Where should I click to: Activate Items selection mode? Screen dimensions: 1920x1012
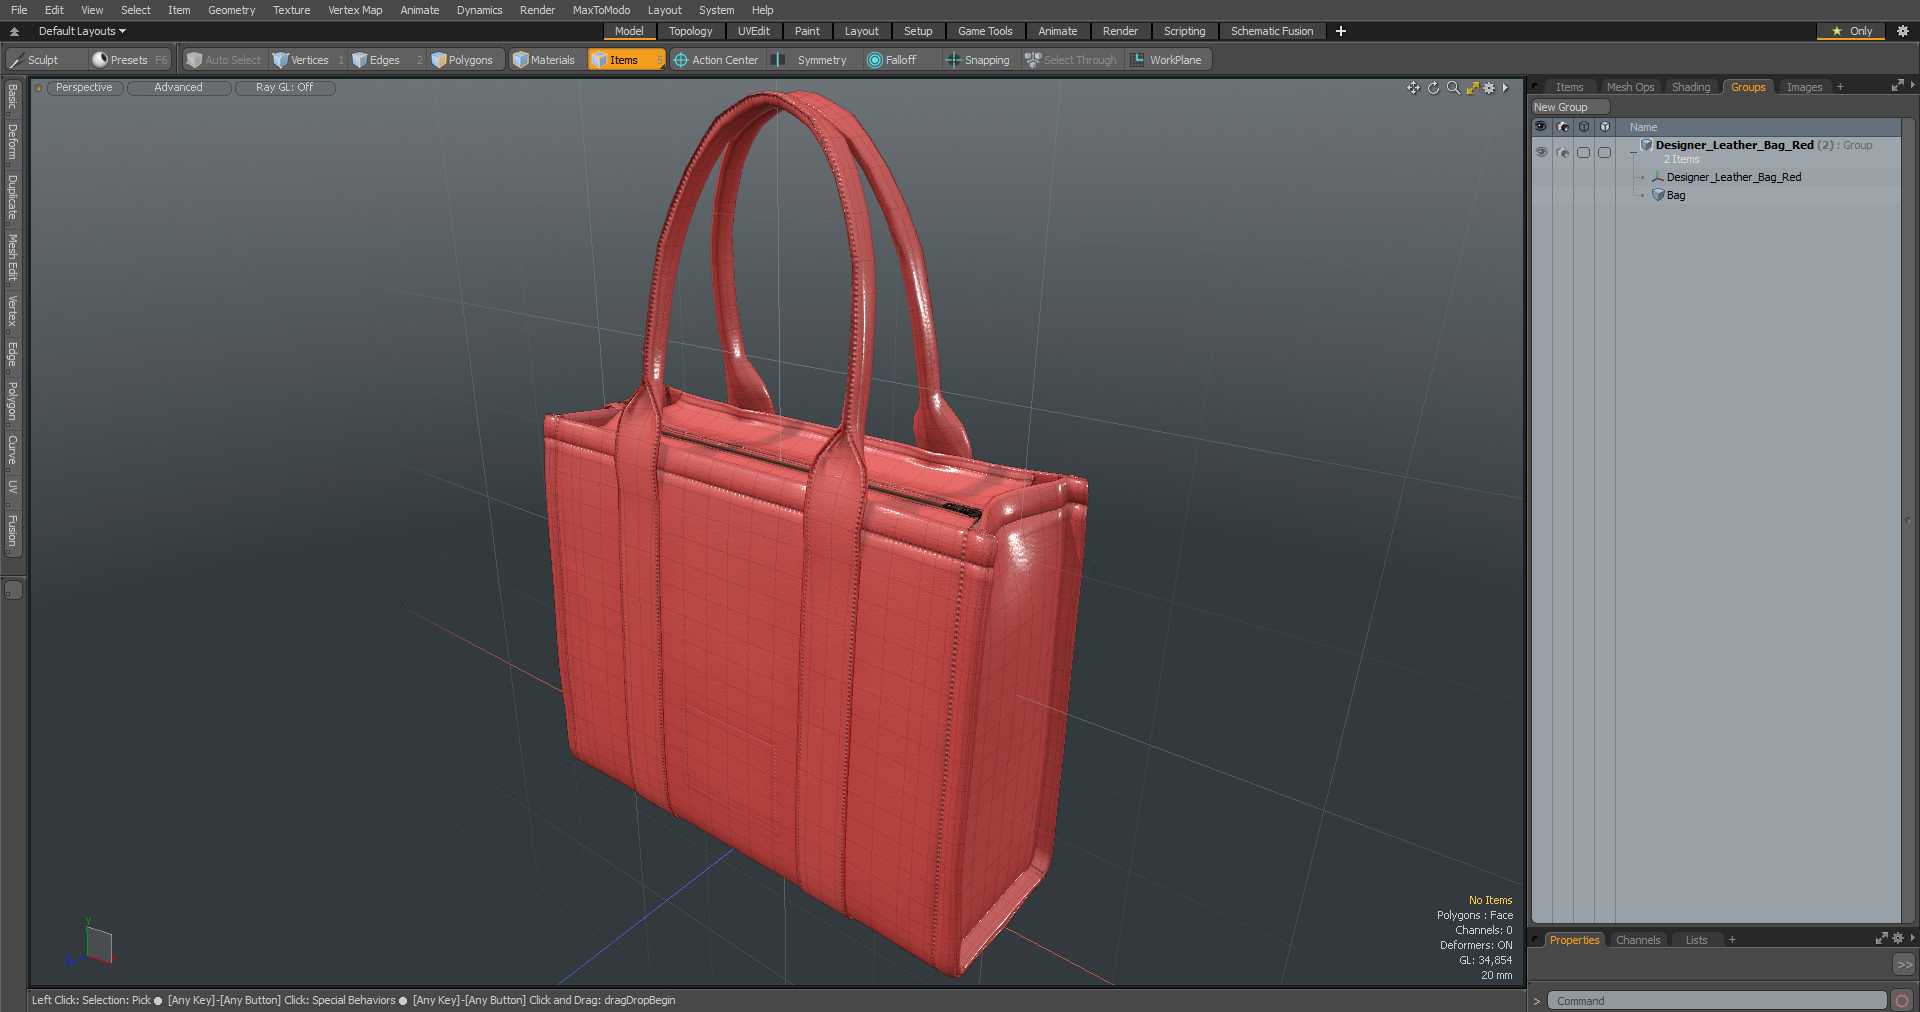pos(626,60)
